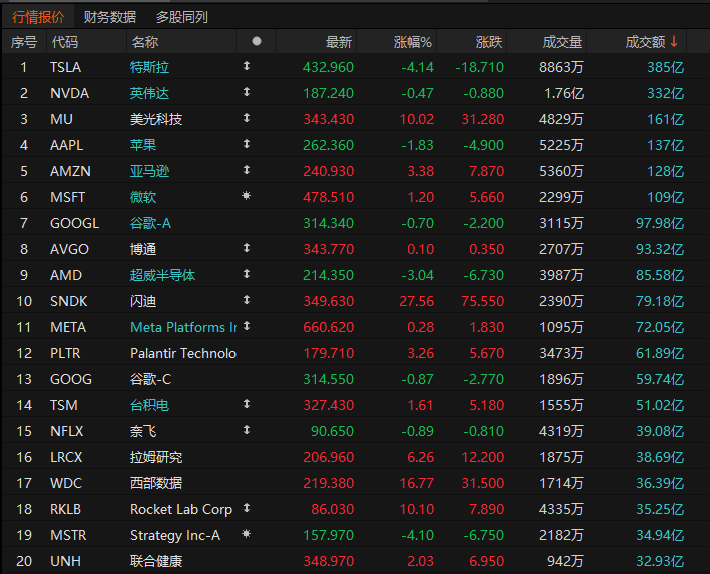Select ticker code WDC
Image resolution: width=710 pixels, height=574 pixels.
[66, 483]
